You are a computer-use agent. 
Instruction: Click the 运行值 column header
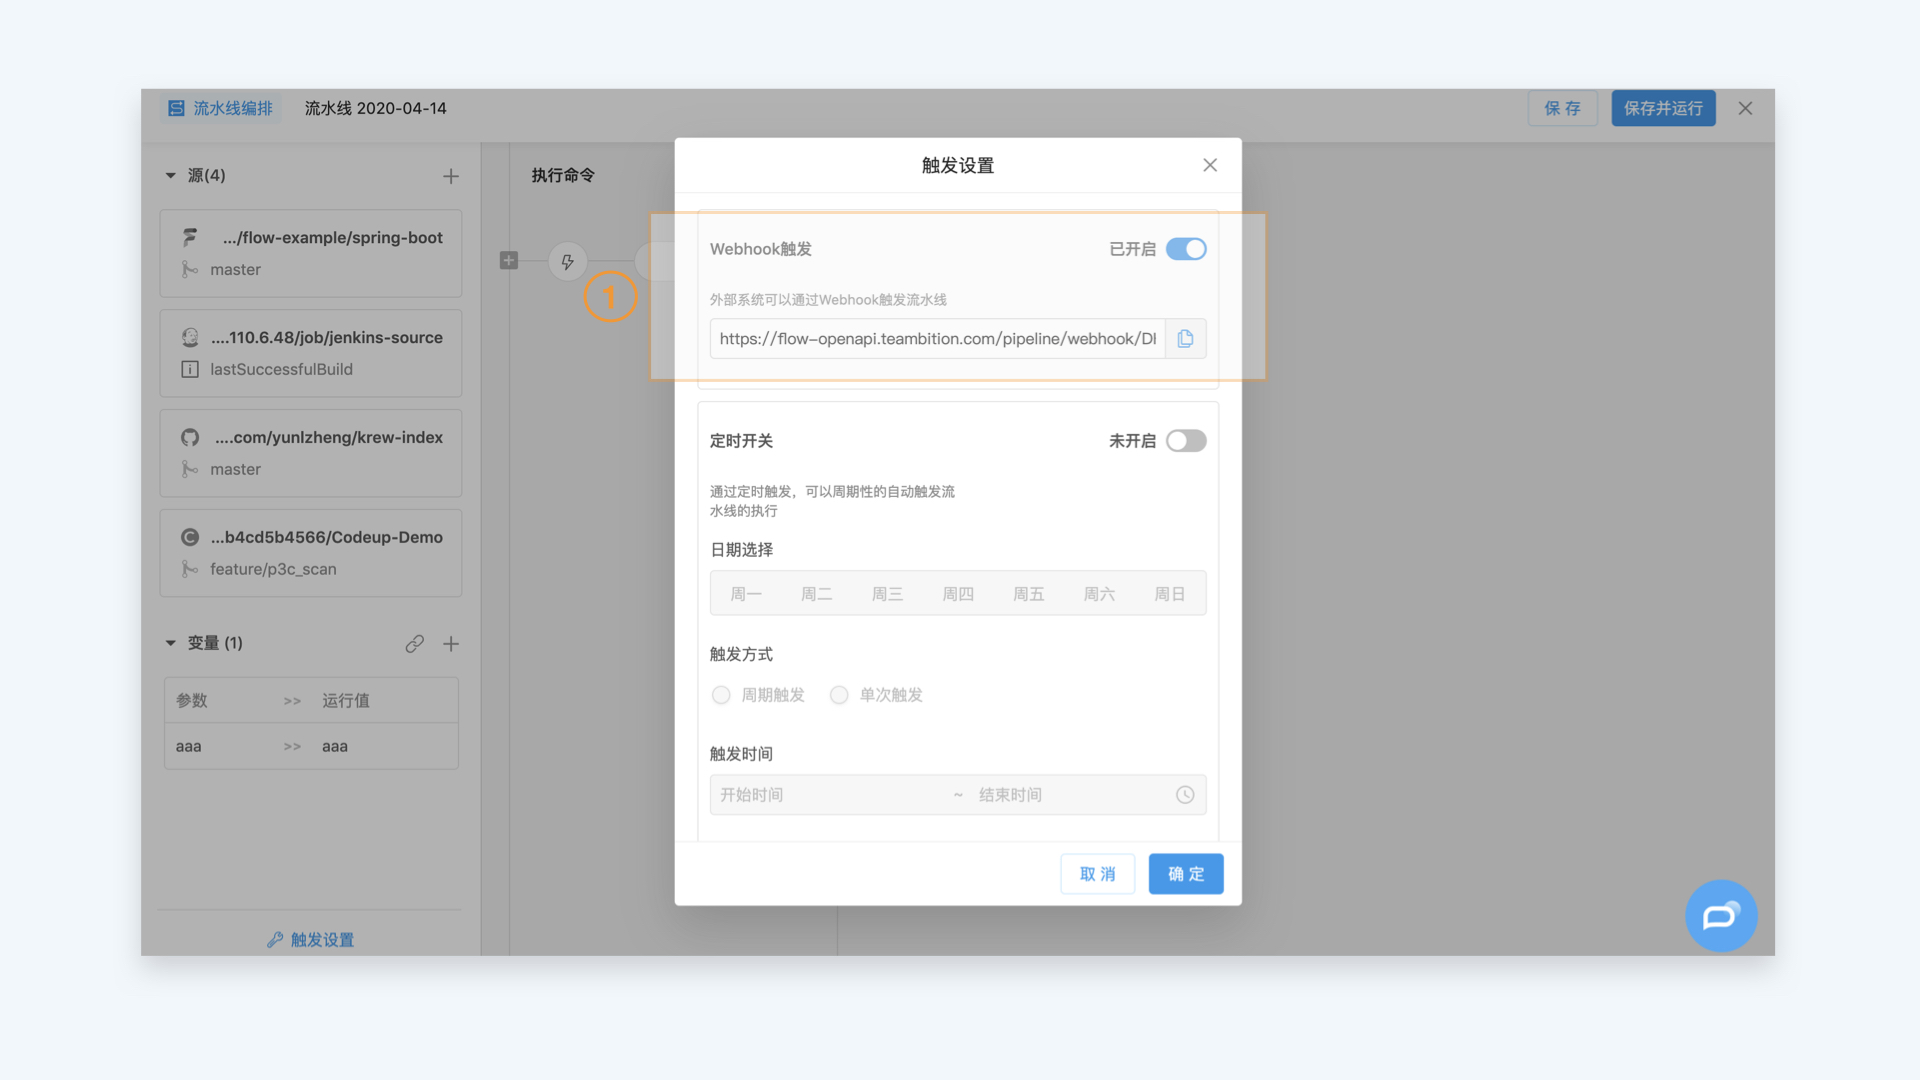coord(346,701)
